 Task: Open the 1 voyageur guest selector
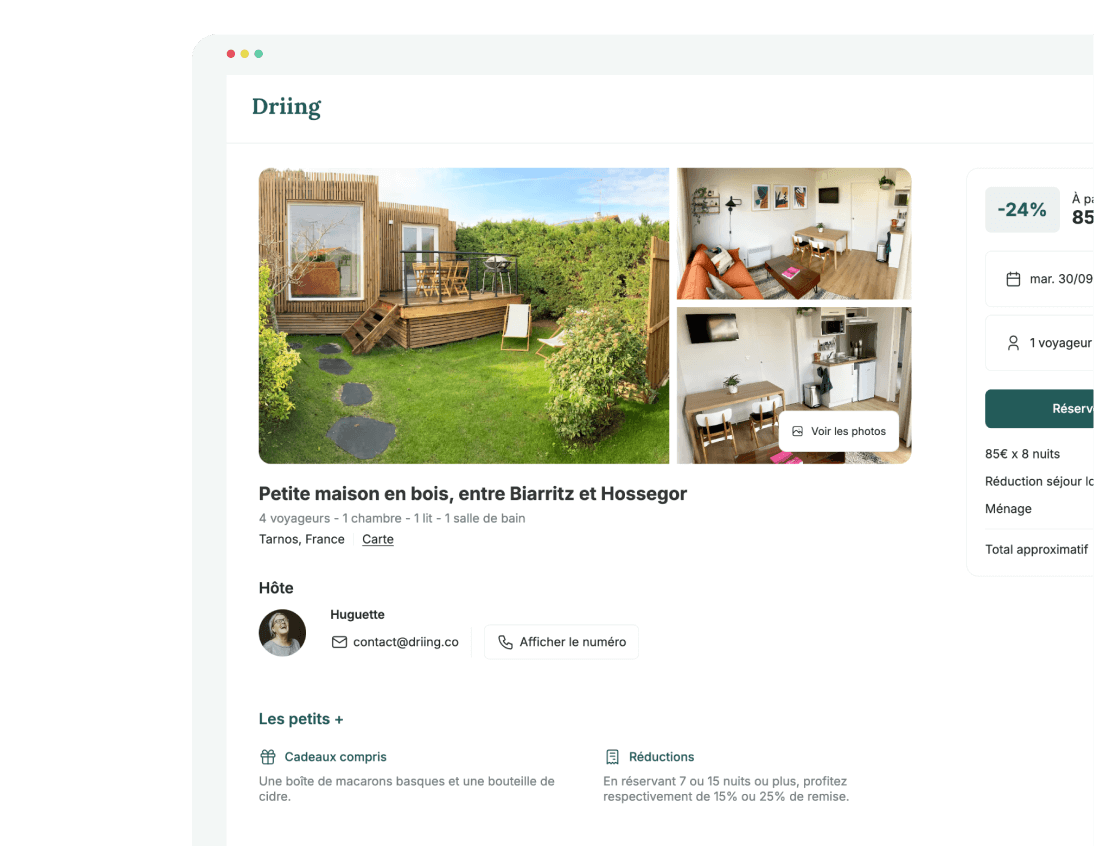click(1040, 342)
